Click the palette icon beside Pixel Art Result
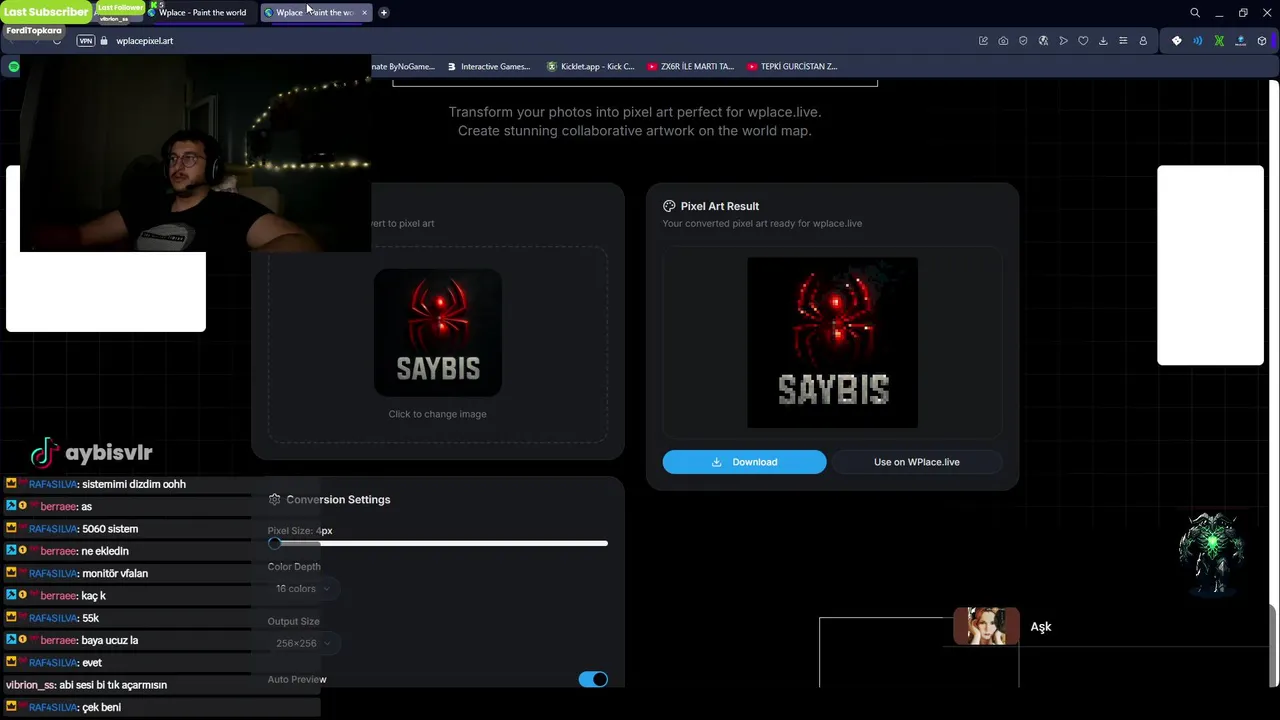 pyautogui.click(x=669, y=206)
